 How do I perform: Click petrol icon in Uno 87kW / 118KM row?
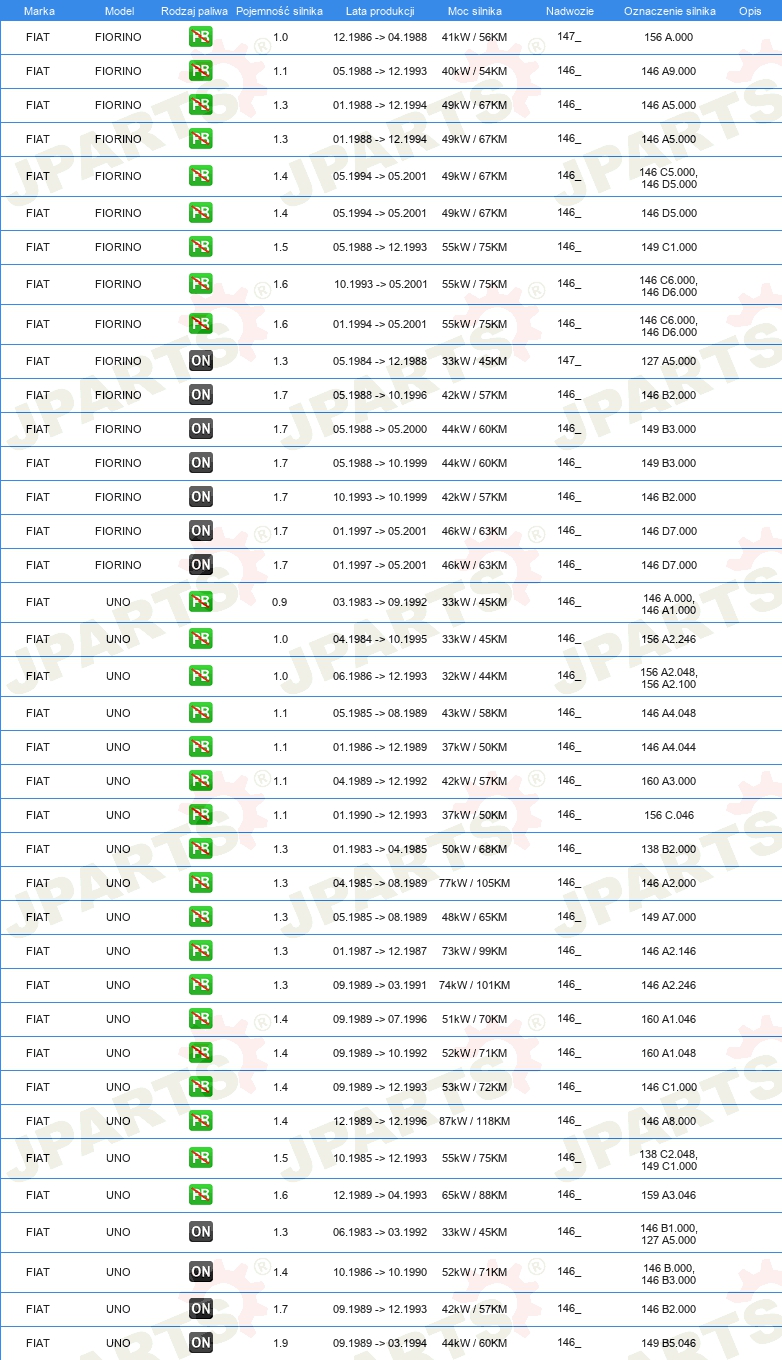(201, 1121)
